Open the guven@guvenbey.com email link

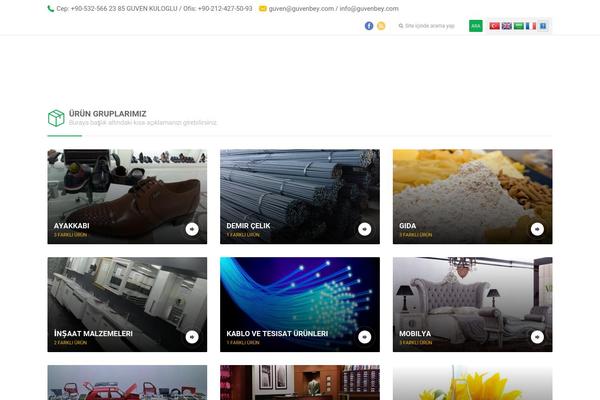[301, 8]
